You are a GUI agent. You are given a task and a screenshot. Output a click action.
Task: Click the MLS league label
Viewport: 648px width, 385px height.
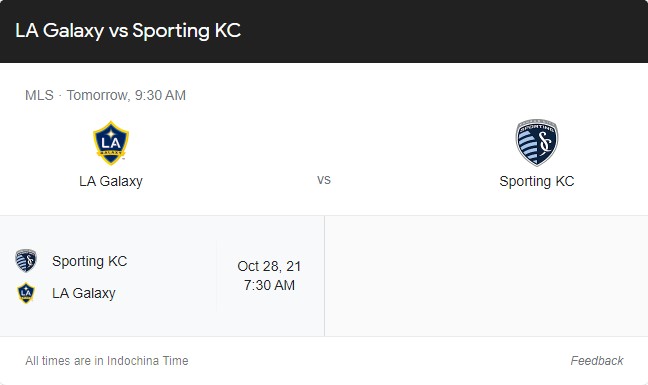[x=39, y=95]
